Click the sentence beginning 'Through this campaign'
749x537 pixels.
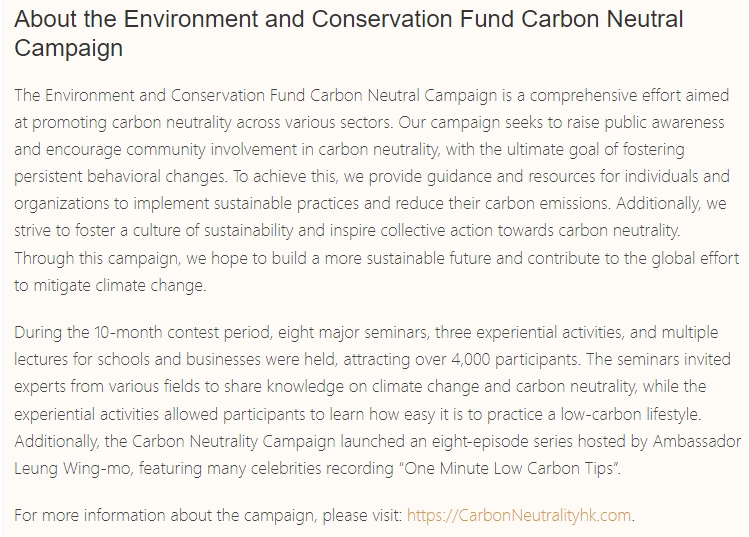coord(100,256)
